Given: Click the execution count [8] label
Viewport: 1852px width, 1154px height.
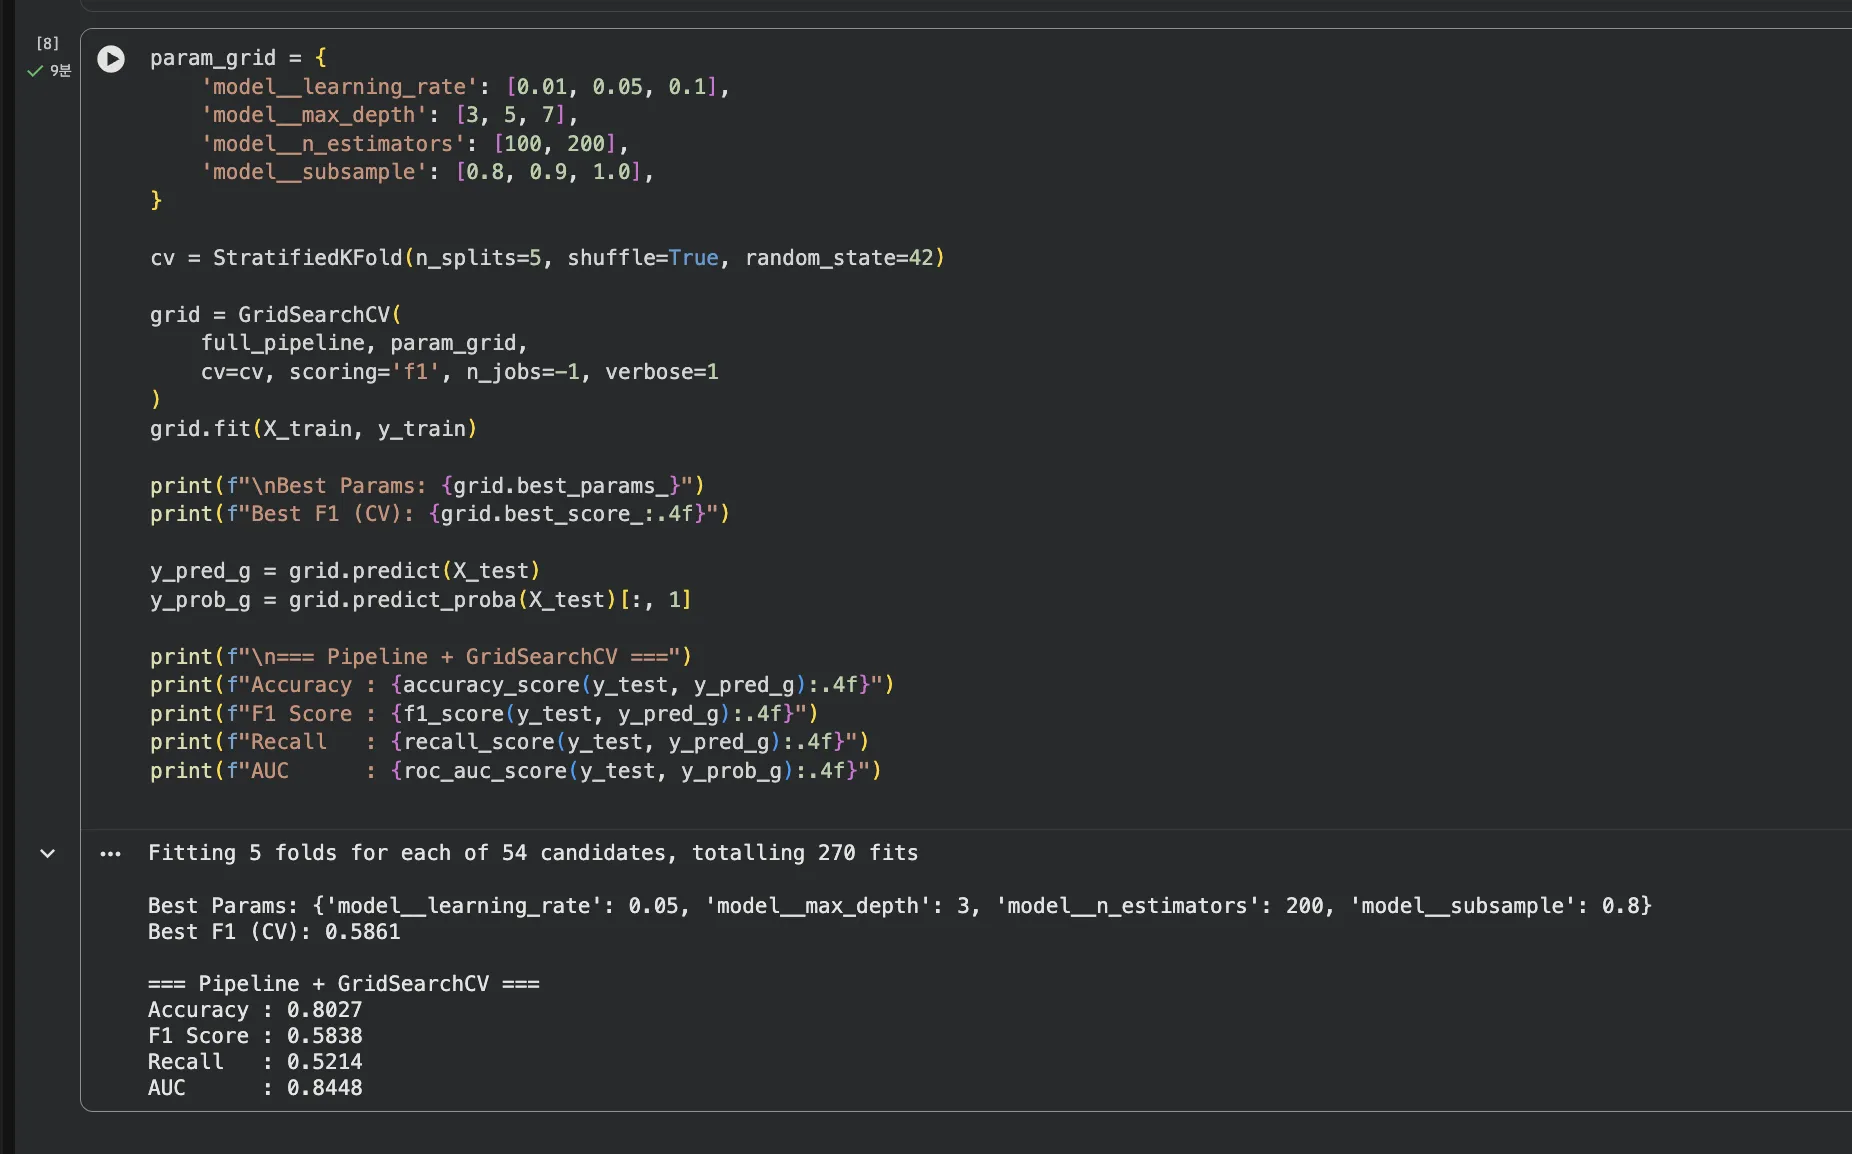Looking at the screenshot, I should (47, 43).
